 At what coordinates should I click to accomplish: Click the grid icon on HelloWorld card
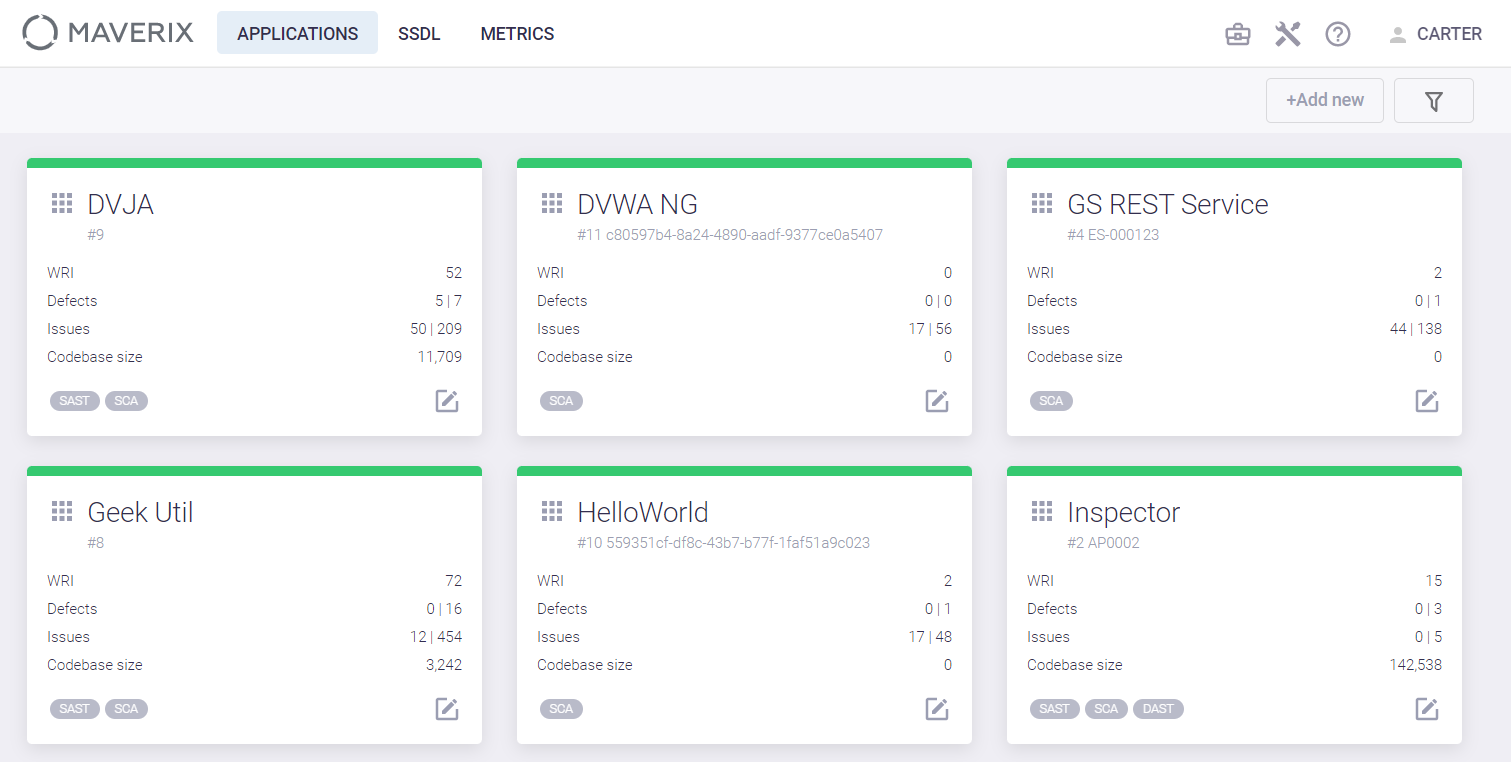[x=552, y=512]
